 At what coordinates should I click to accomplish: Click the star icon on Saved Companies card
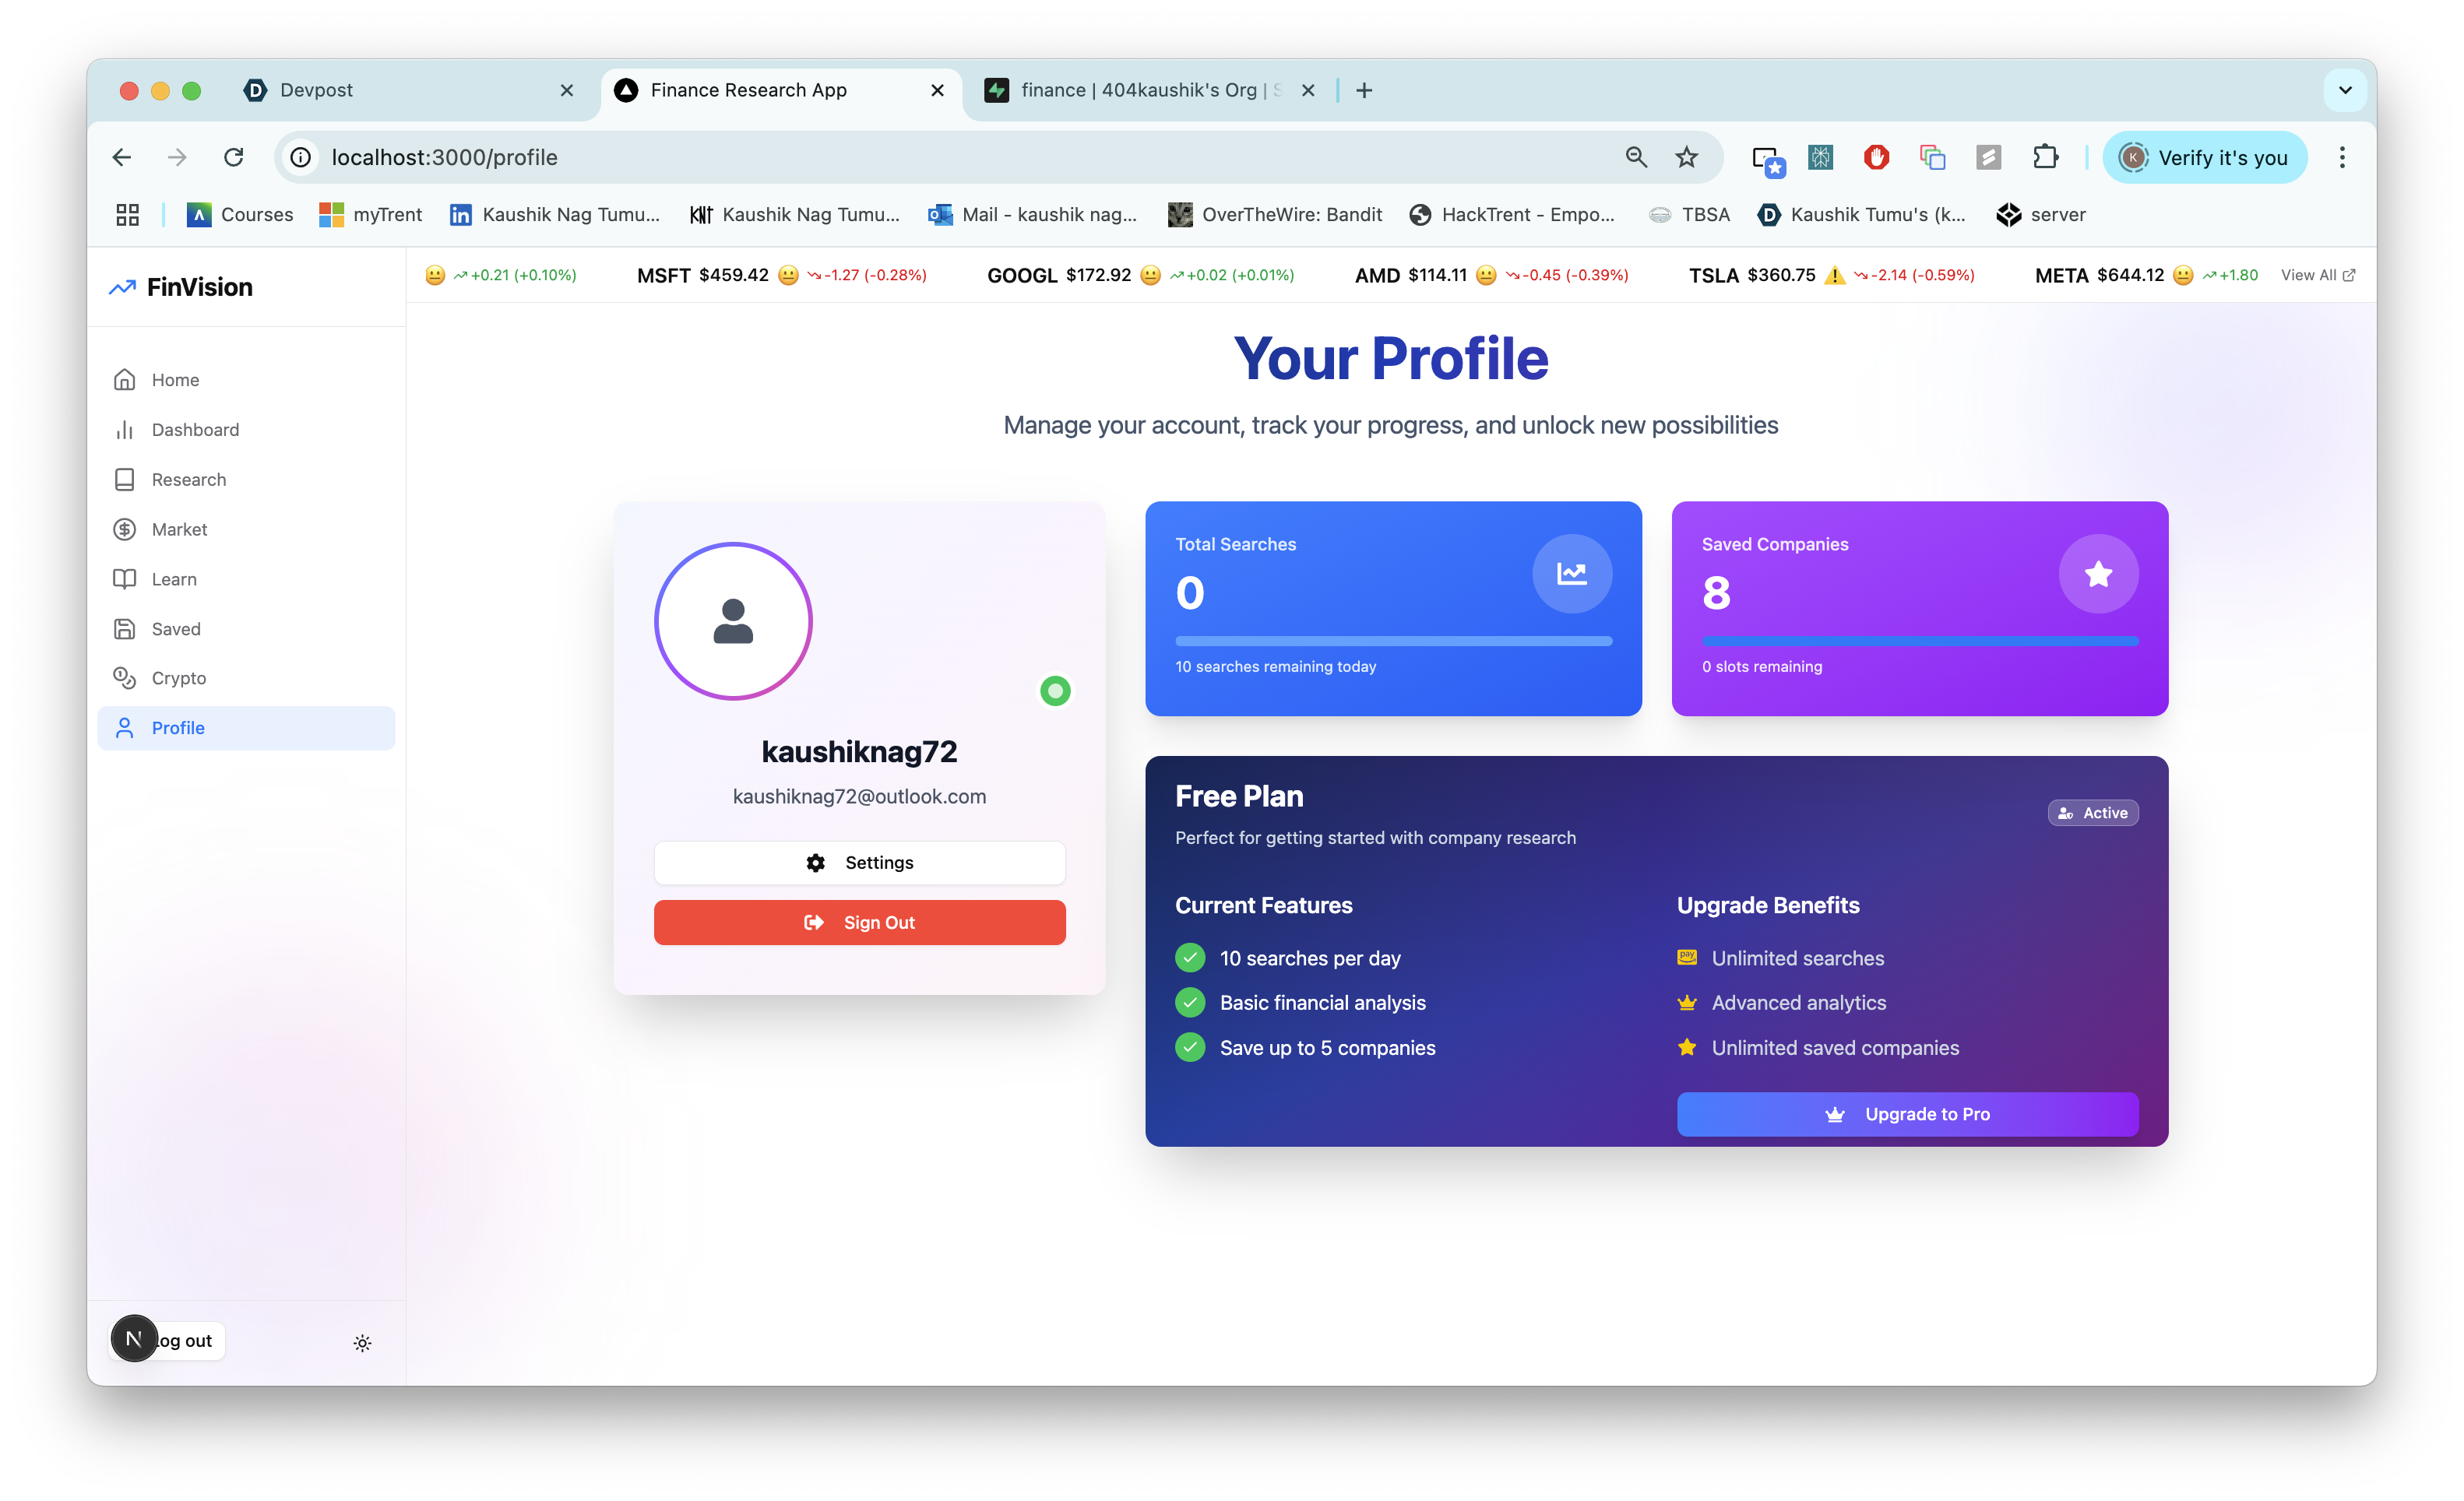2098,574
